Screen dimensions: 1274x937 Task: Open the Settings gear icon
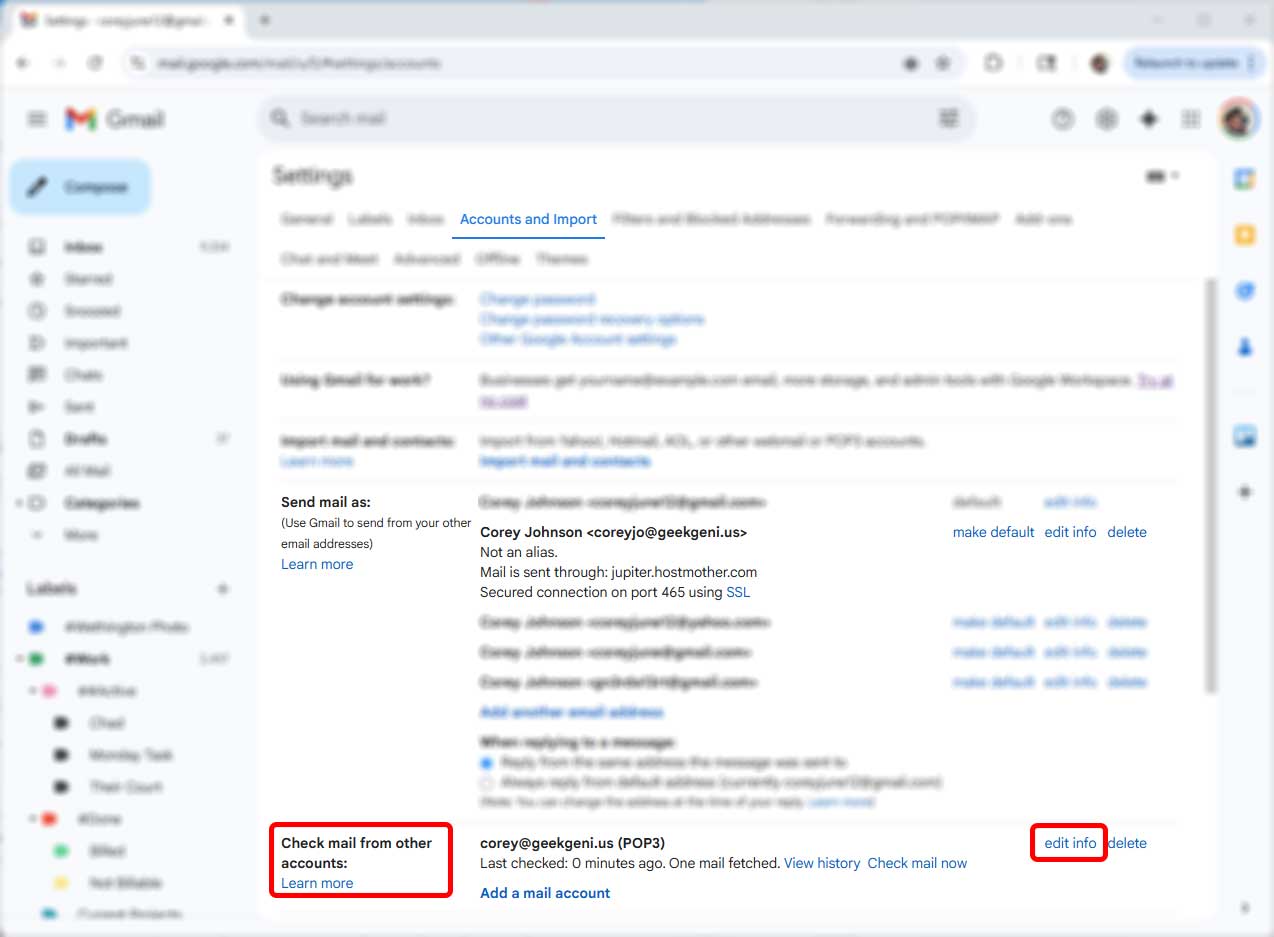tap(1106, 119)
